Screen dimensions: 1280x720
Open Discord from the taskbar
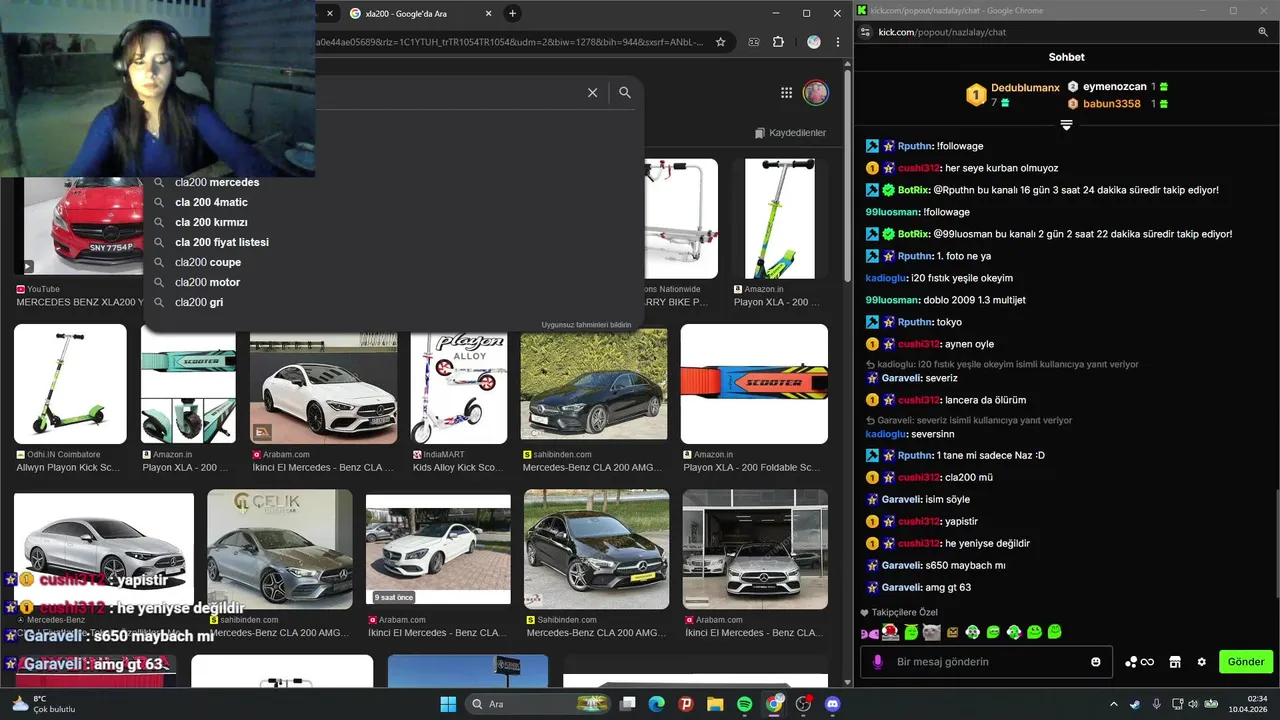(x=833, y=704)
